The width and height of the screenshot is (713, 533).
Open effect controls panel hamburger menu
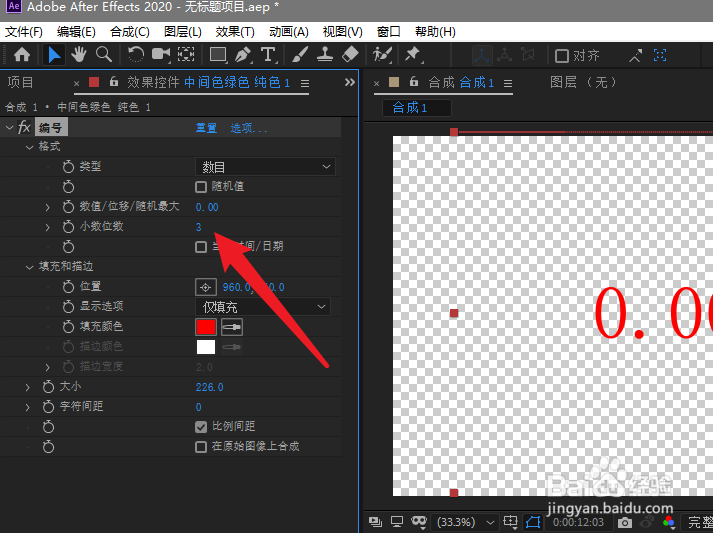305,83
